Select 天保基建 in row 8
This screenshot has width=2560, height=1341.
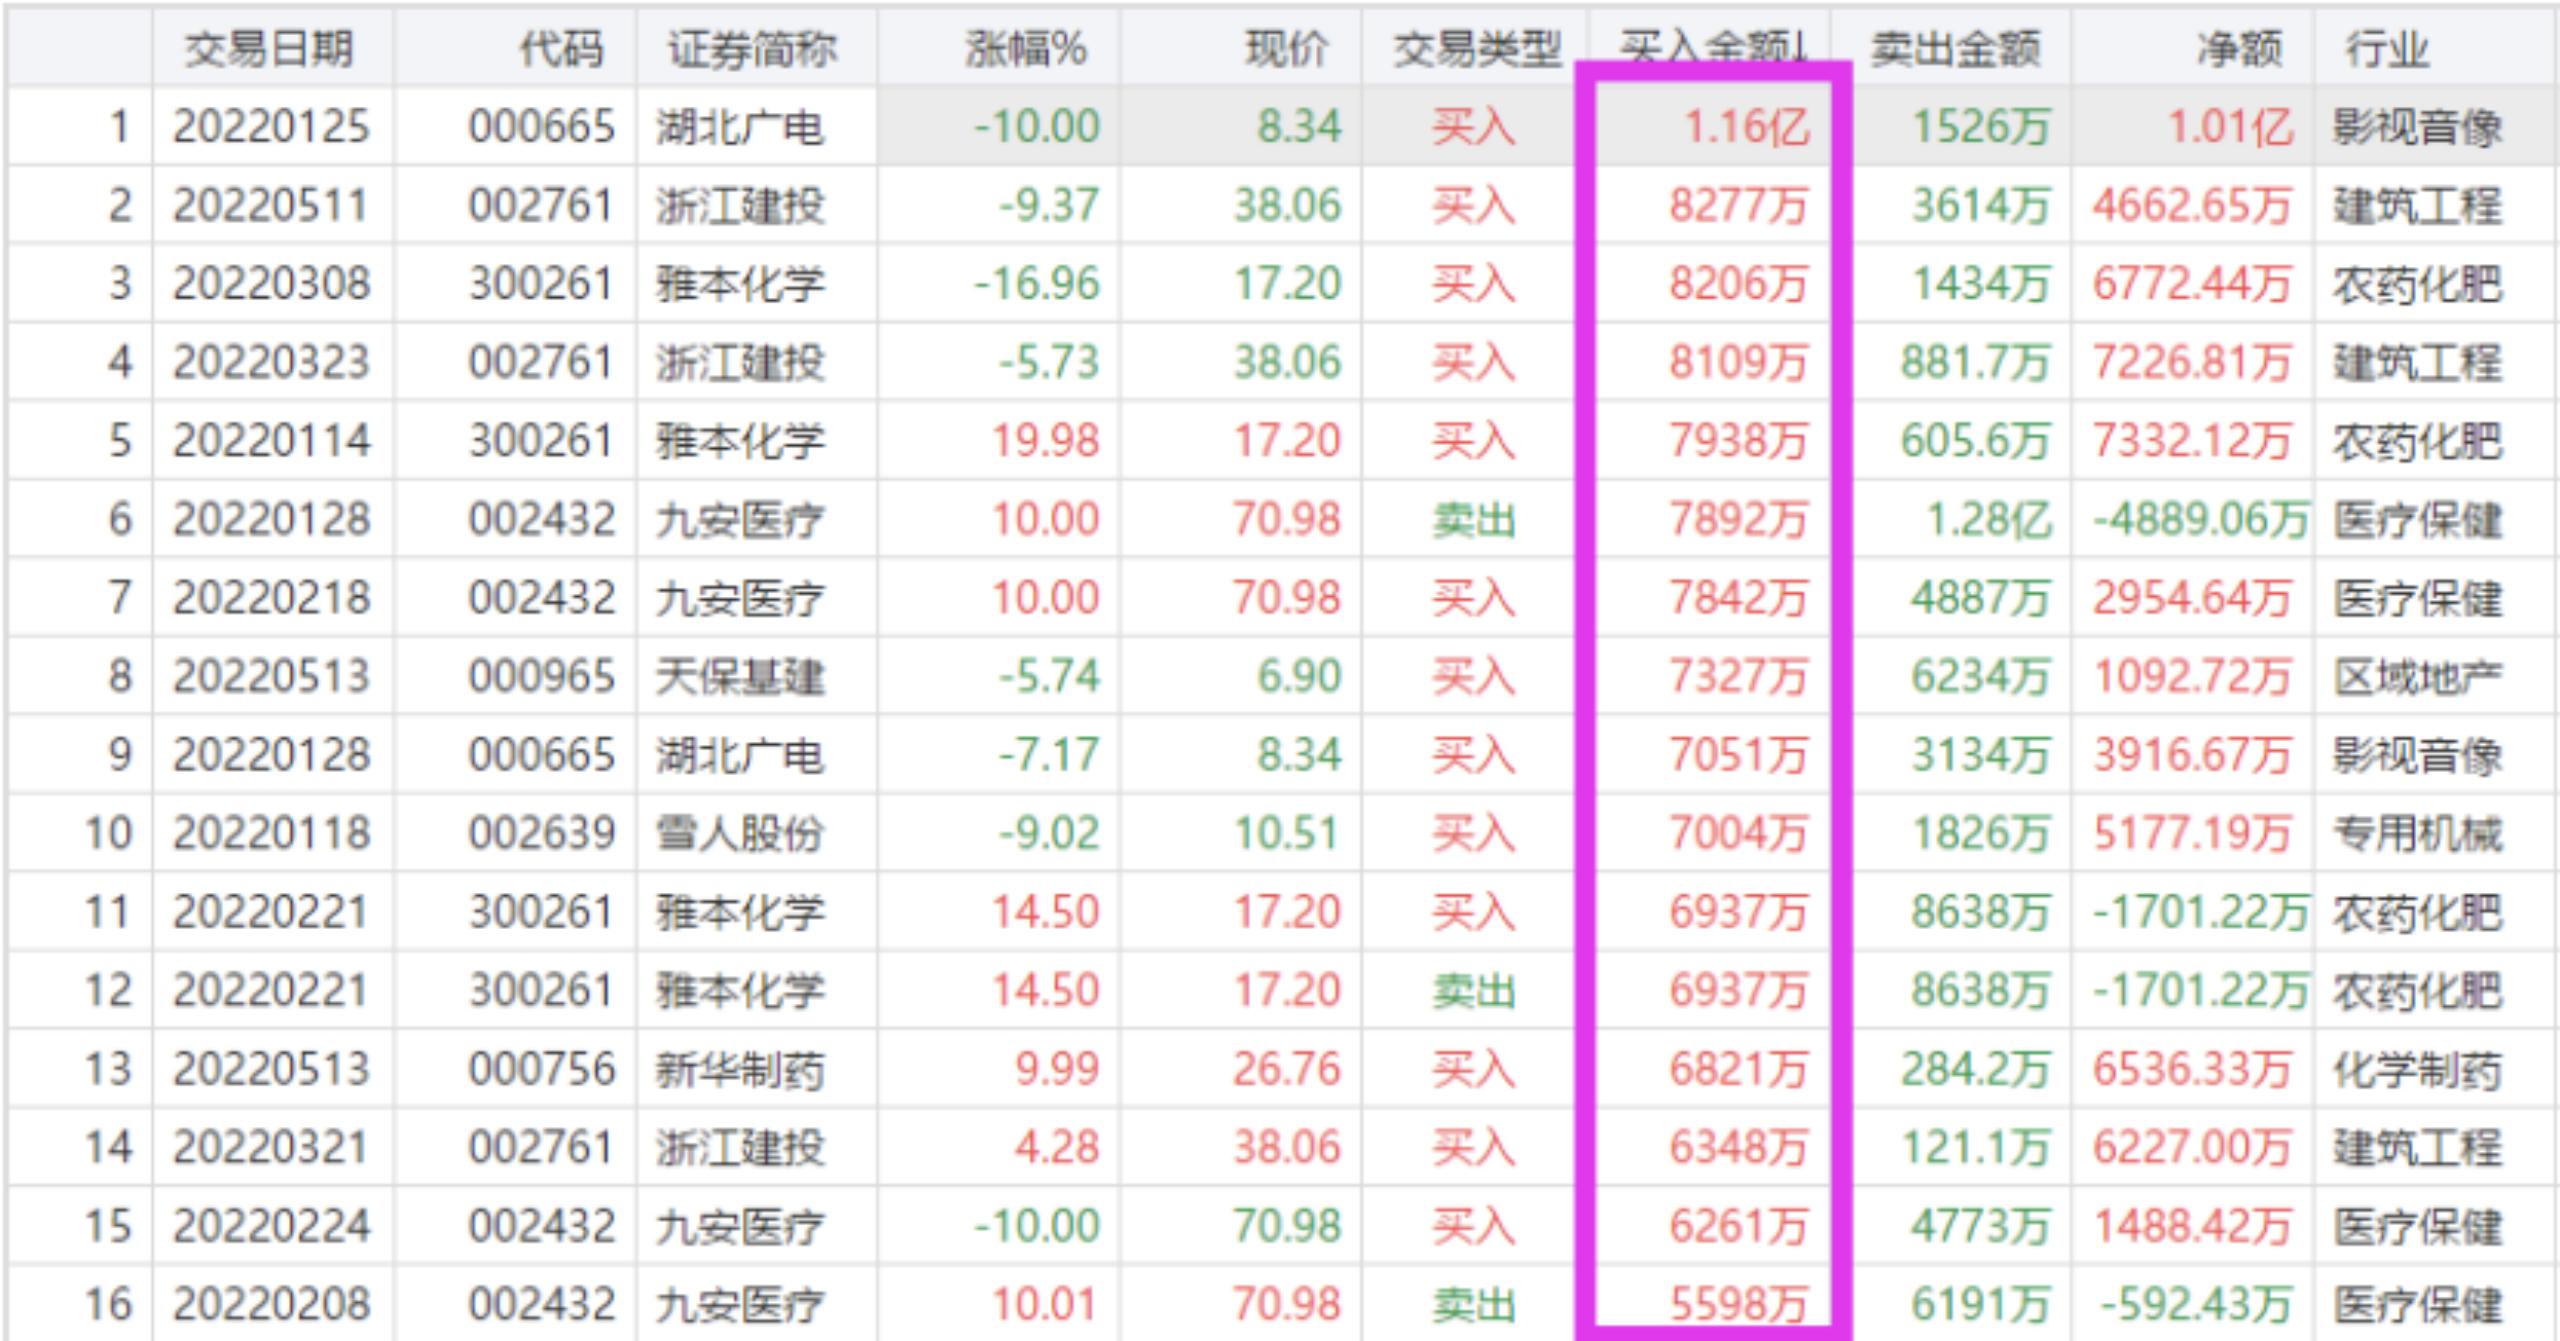740,676
